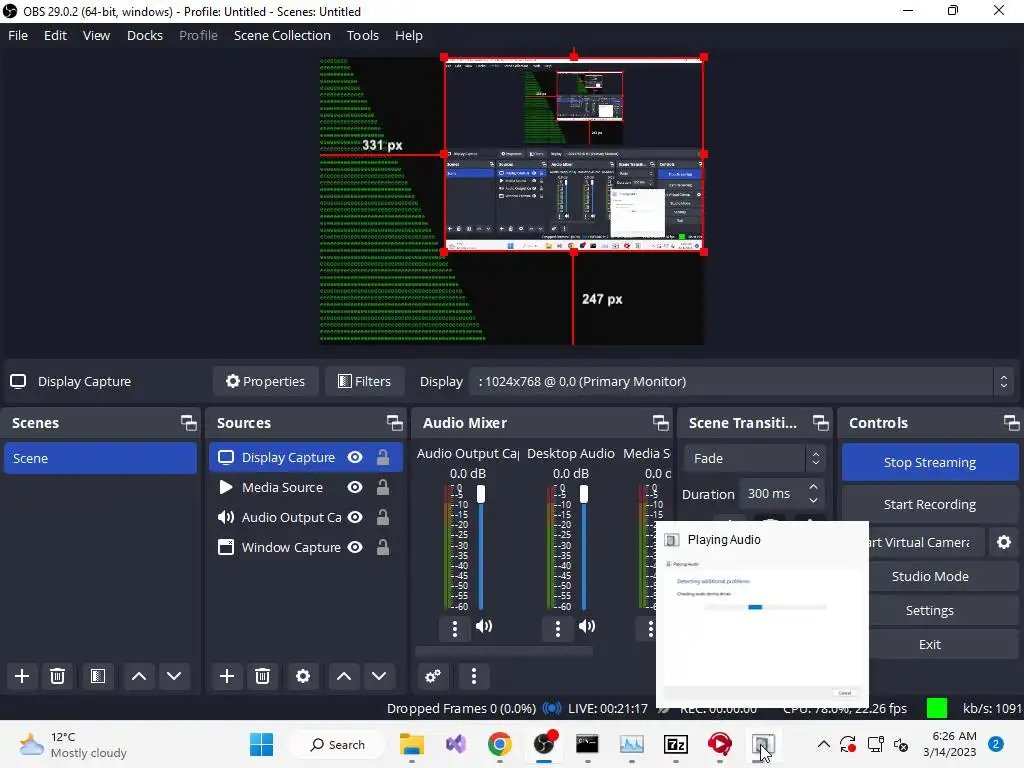
Task: Open Desktop Audio channel options dots
Action: (x=557, y=628)
